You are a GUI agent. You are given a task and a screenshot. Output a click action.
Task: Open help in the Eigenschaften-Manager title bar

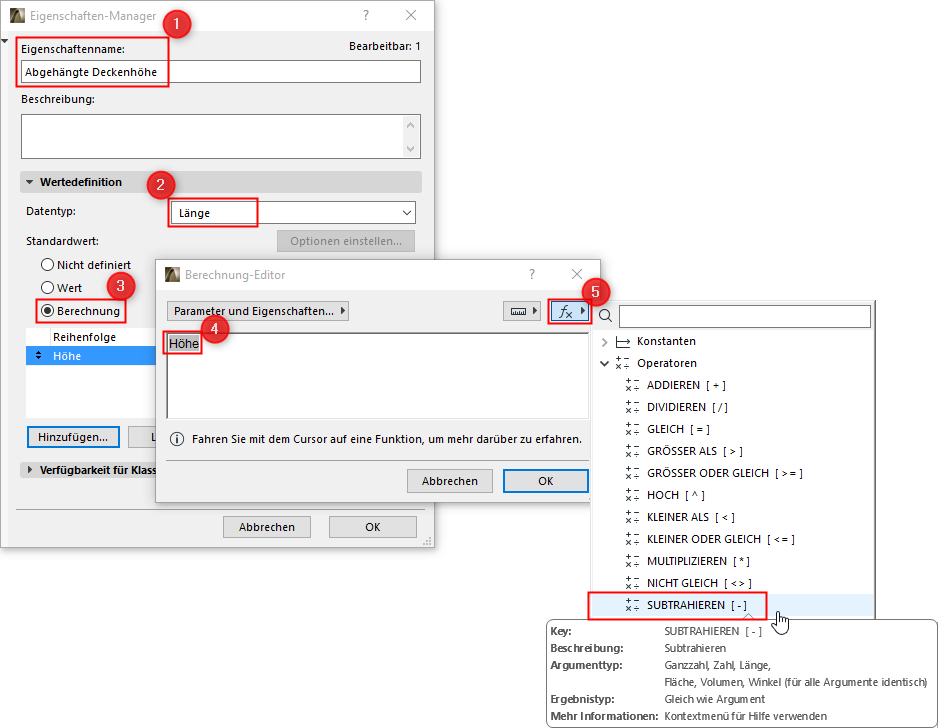tap(366, 15)
